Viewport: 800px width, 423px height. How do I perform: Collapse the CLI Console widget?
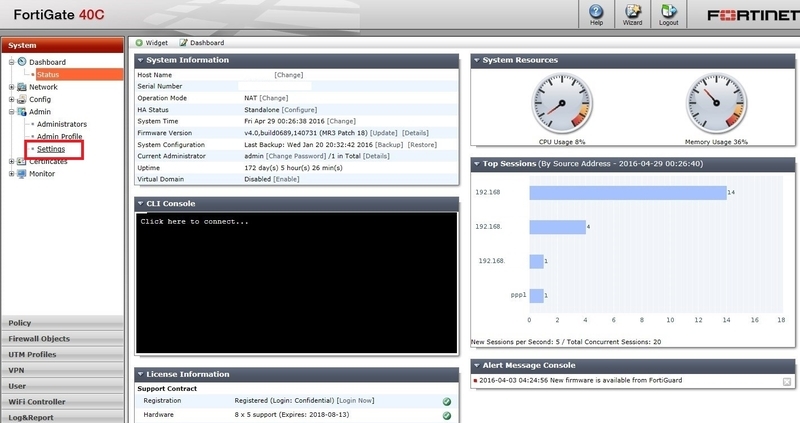point(140,204)
